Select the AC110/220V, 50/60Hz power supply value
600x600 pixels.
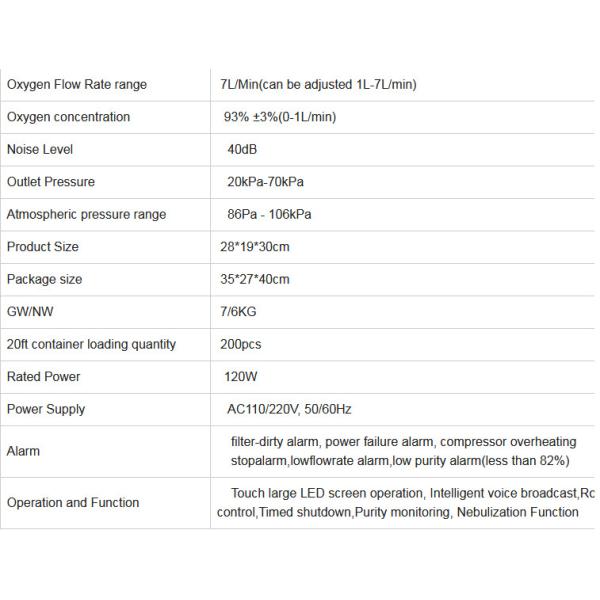pos(290,409)
